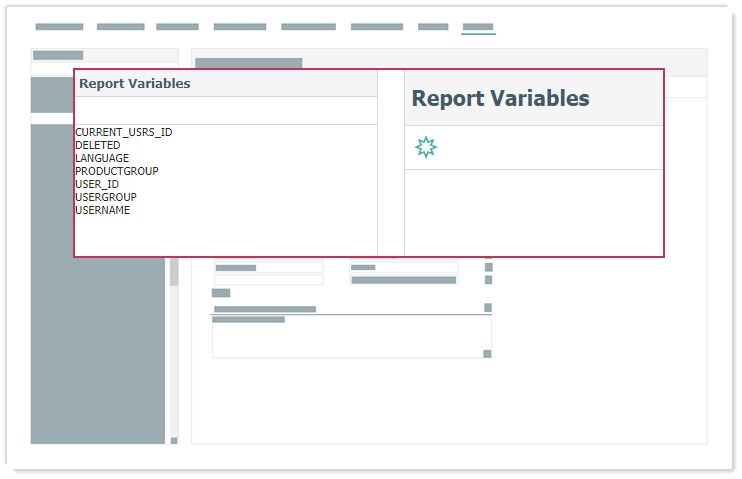Select the USER_ID variable
The image size is (742, 479).
click(97, 184)
